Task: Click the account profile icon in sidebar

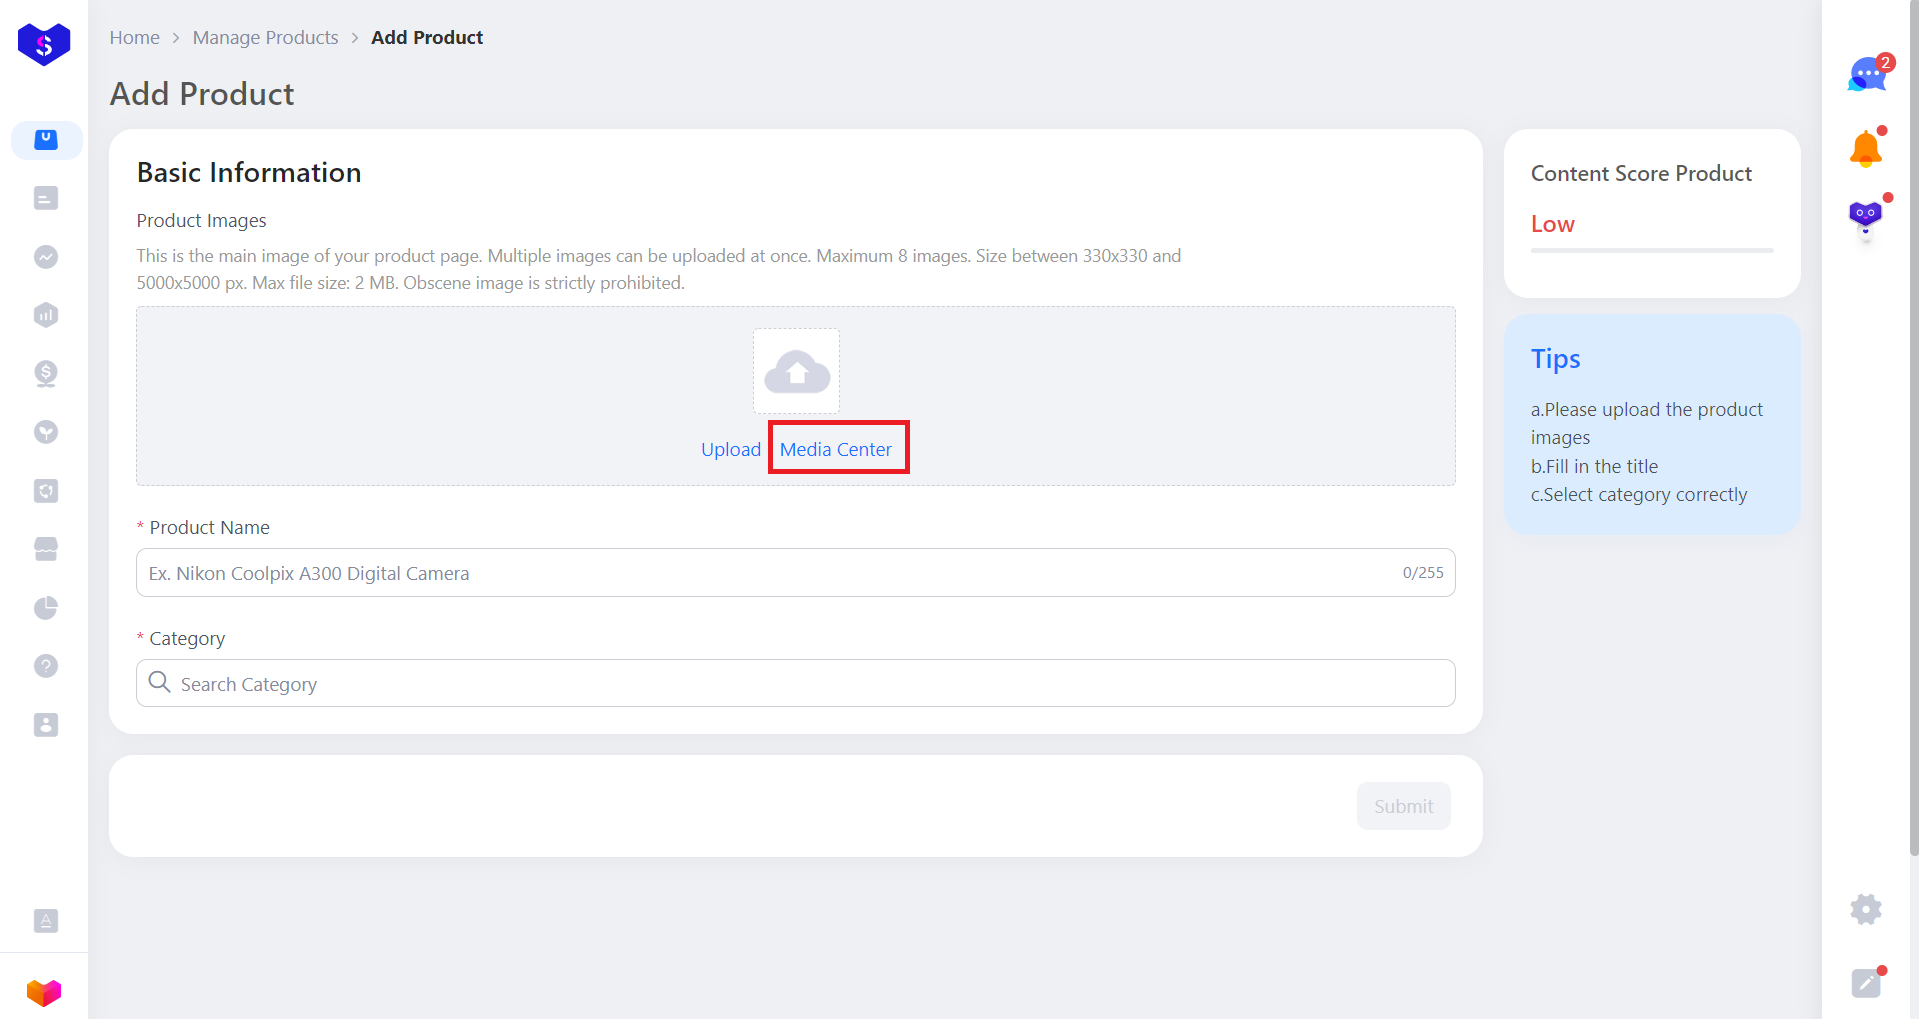Action: [x=45, y=725]
